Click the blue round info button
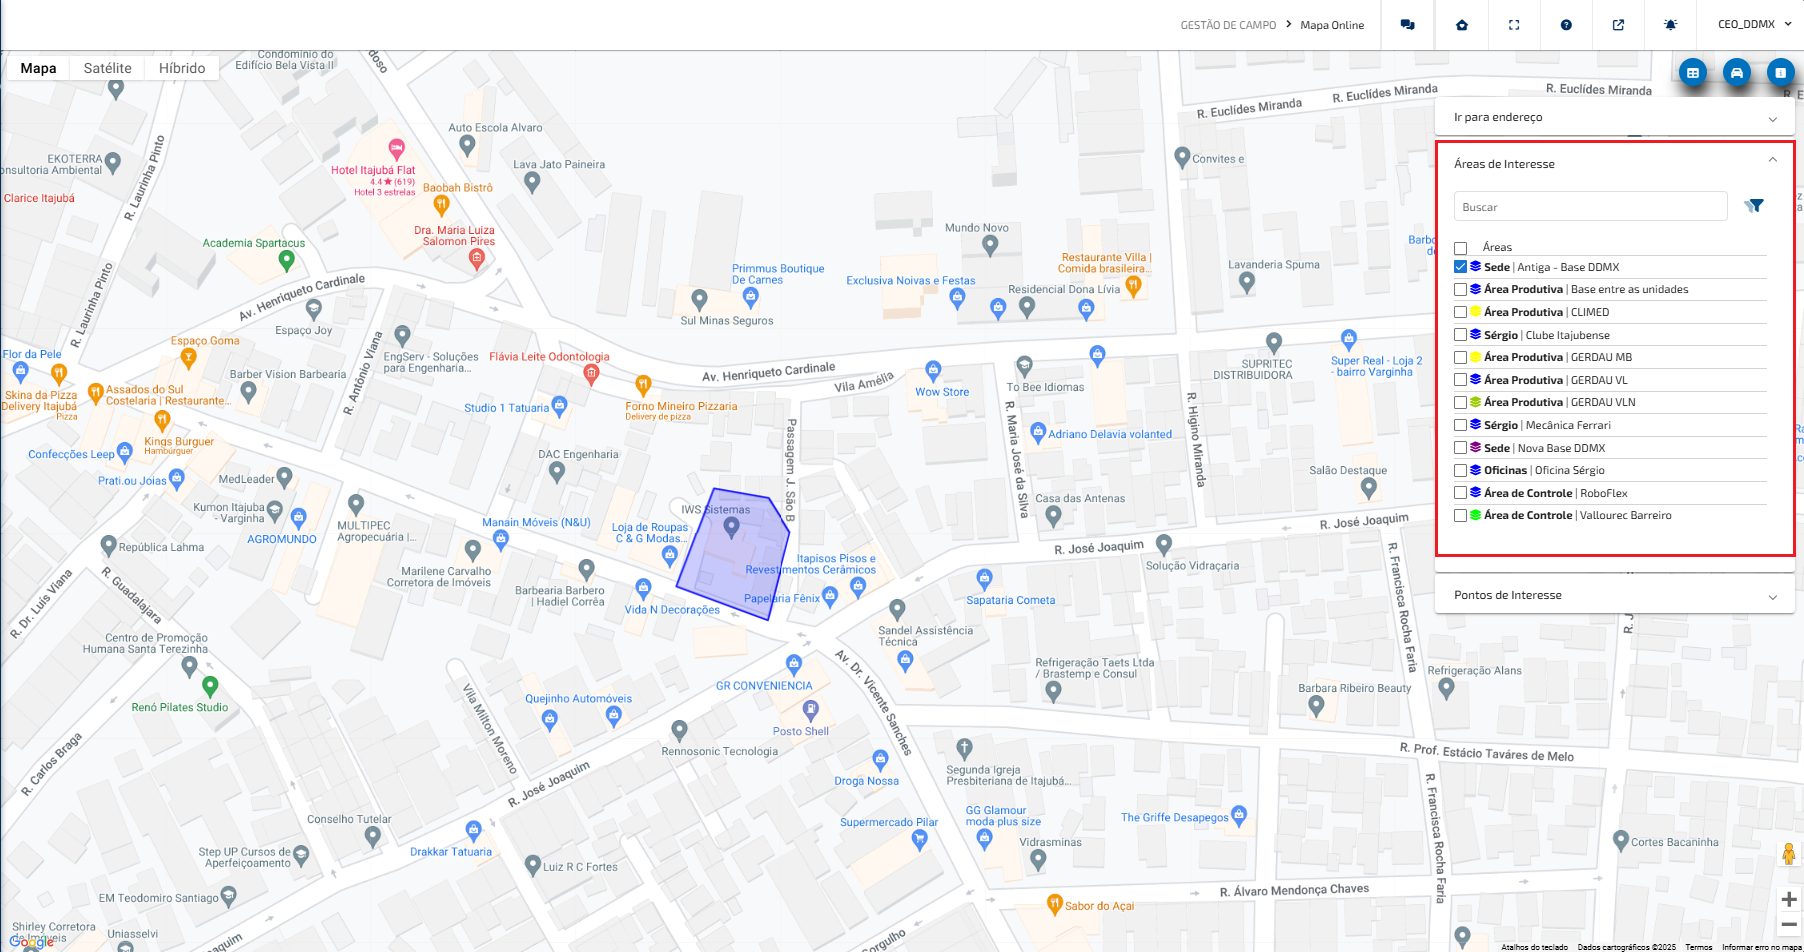Image resolution: width=1804 pixels, height=952 pixels. [x=1780, y=72]
